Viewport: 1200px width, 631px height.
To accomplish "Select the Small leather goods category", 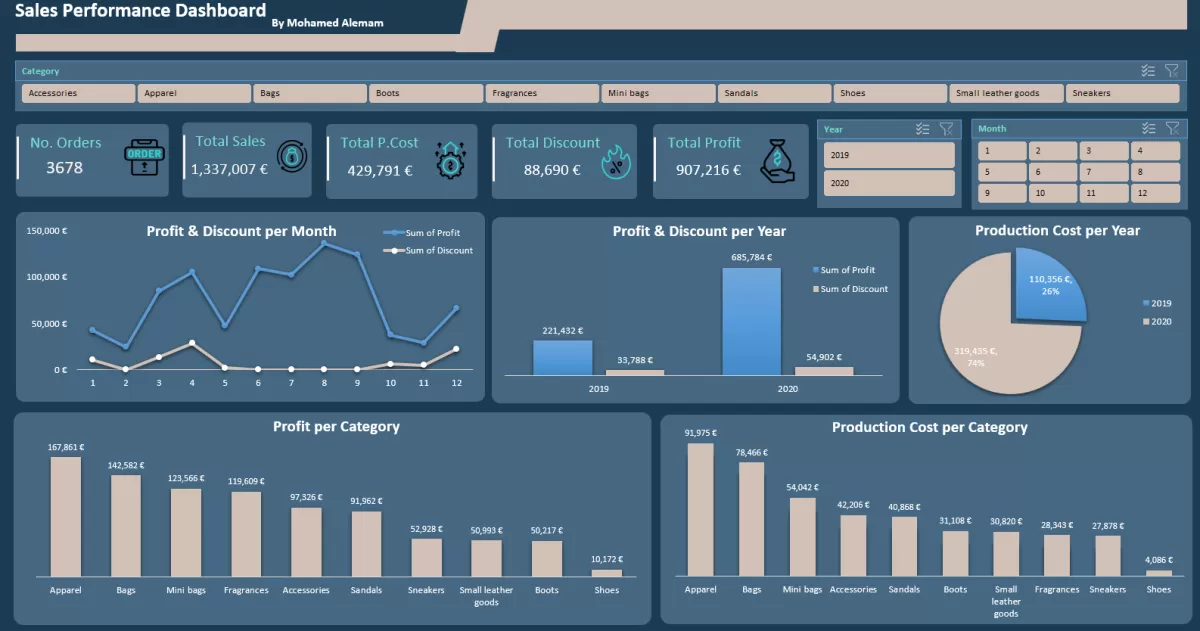I will [1005, 93].
